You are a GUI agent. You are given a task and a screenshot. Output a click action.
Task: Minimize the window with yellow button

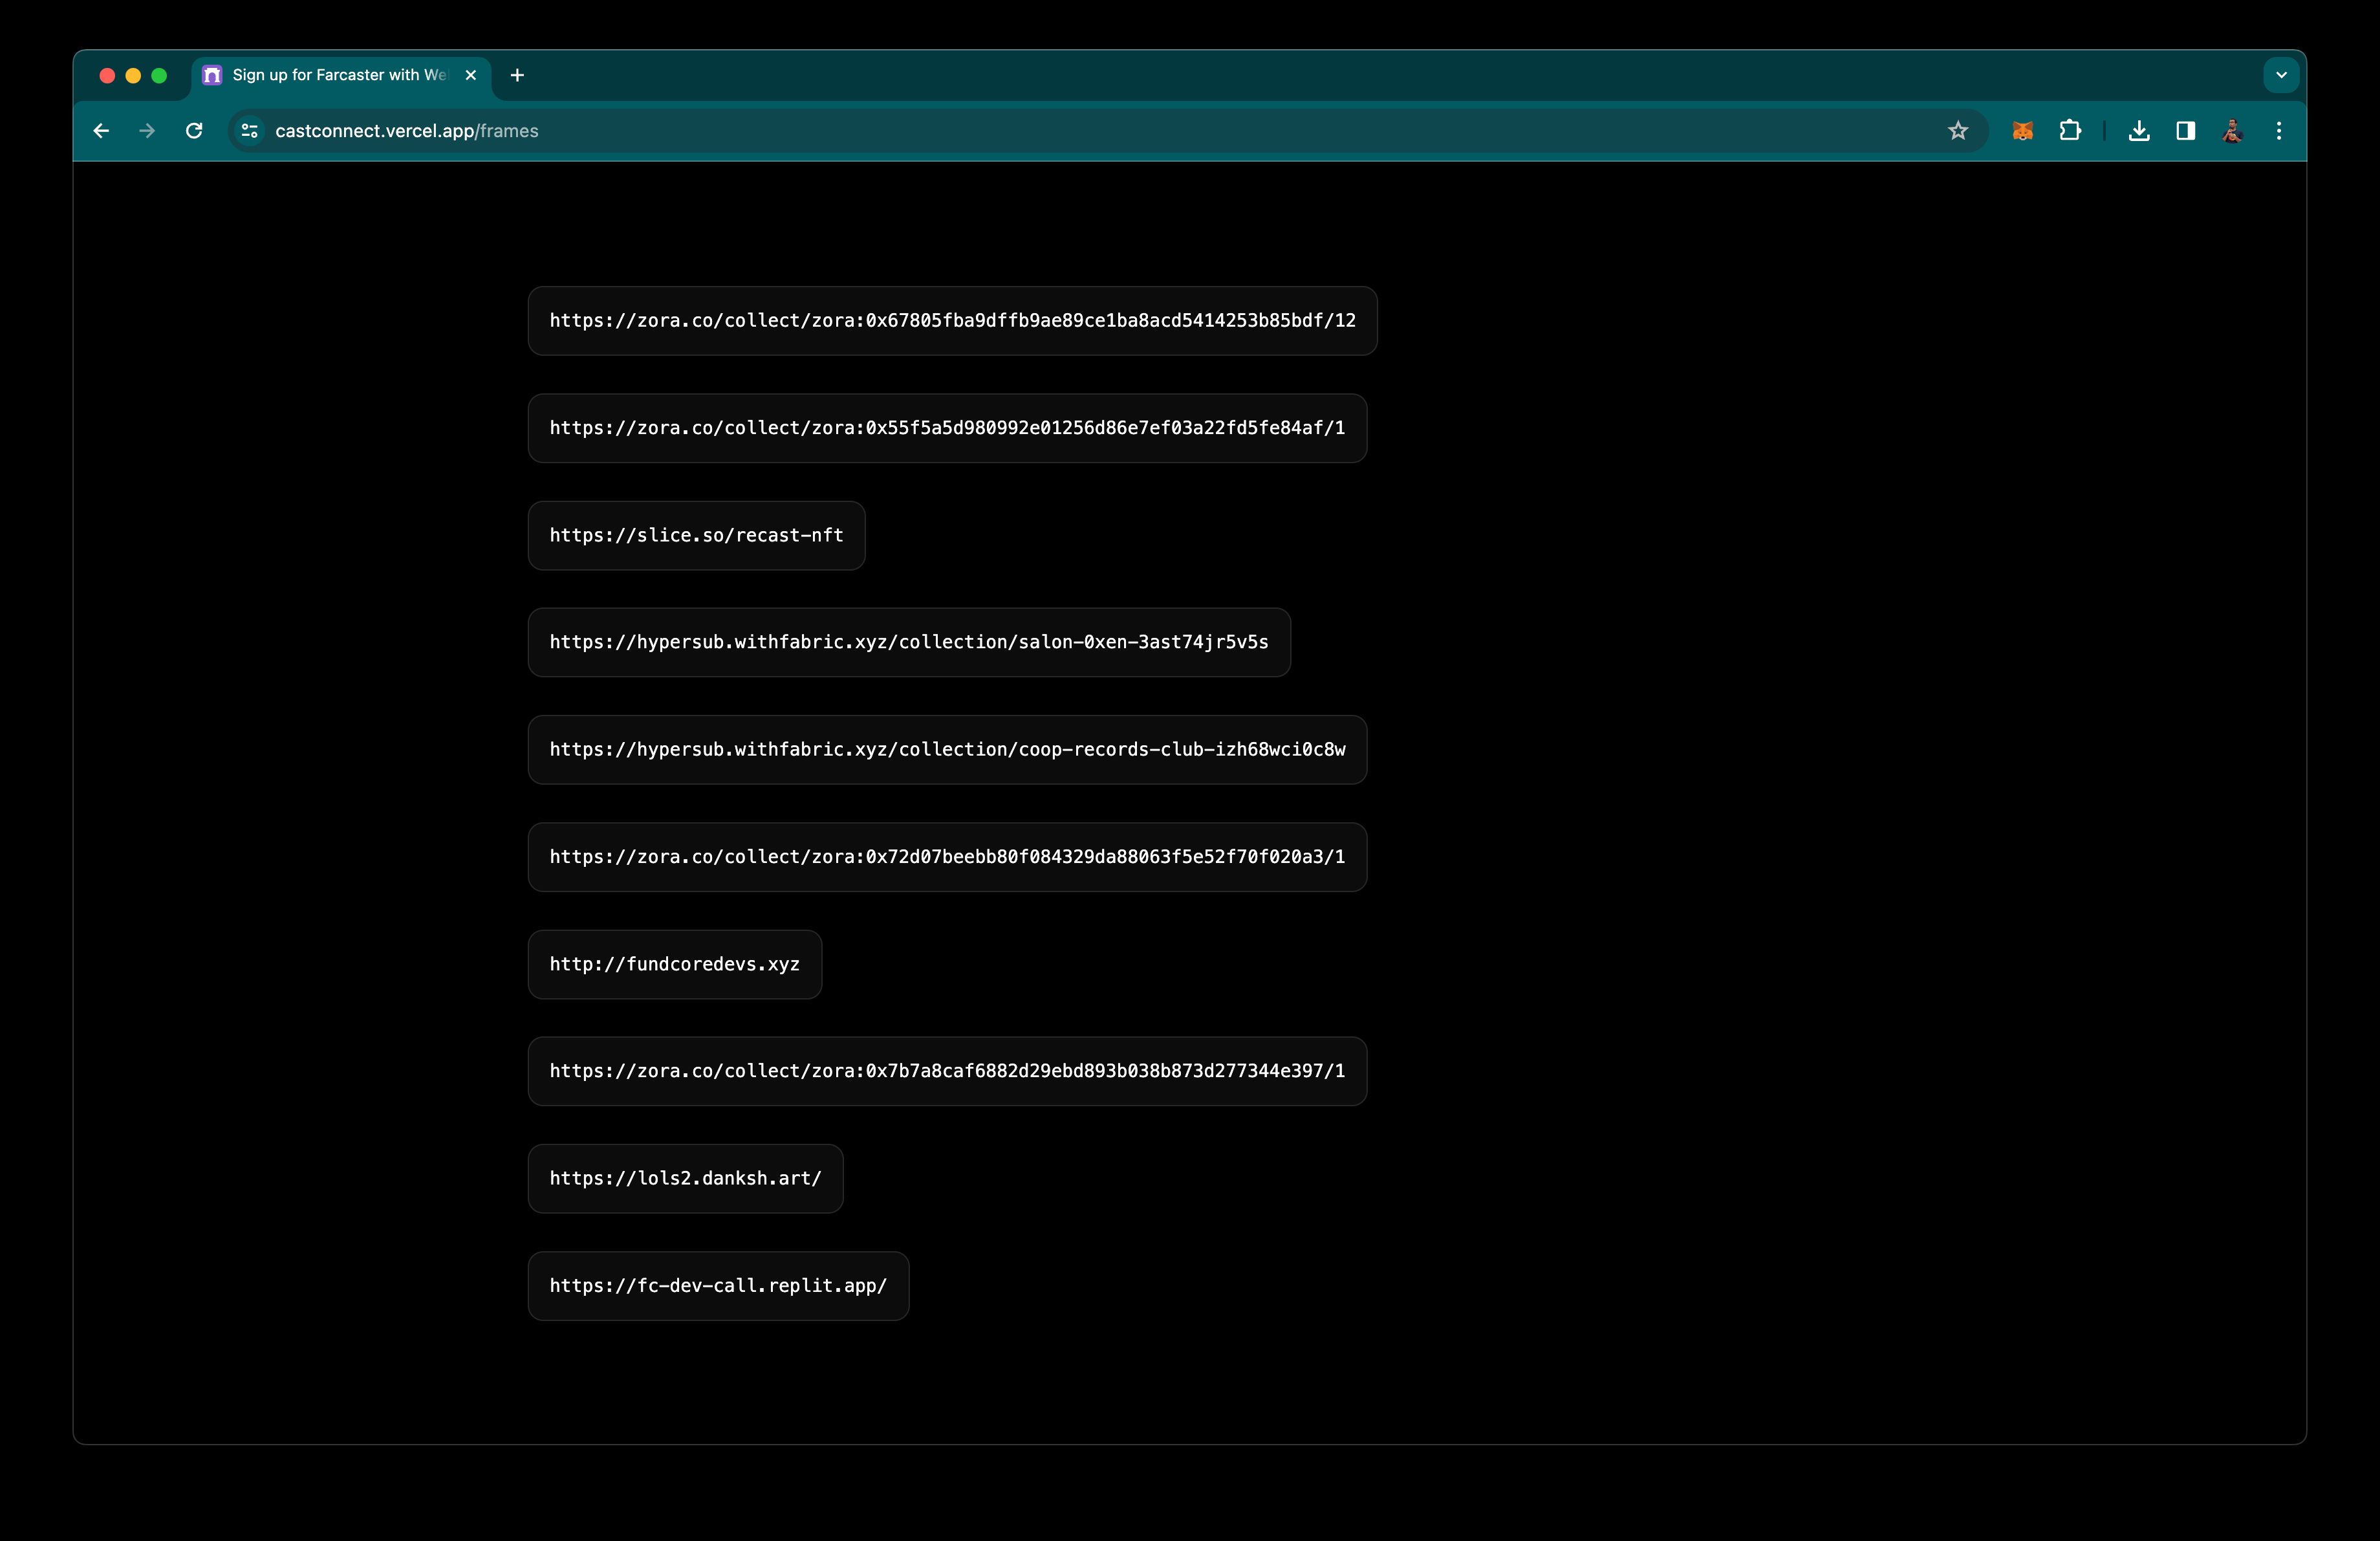click(x=133, y=75)
